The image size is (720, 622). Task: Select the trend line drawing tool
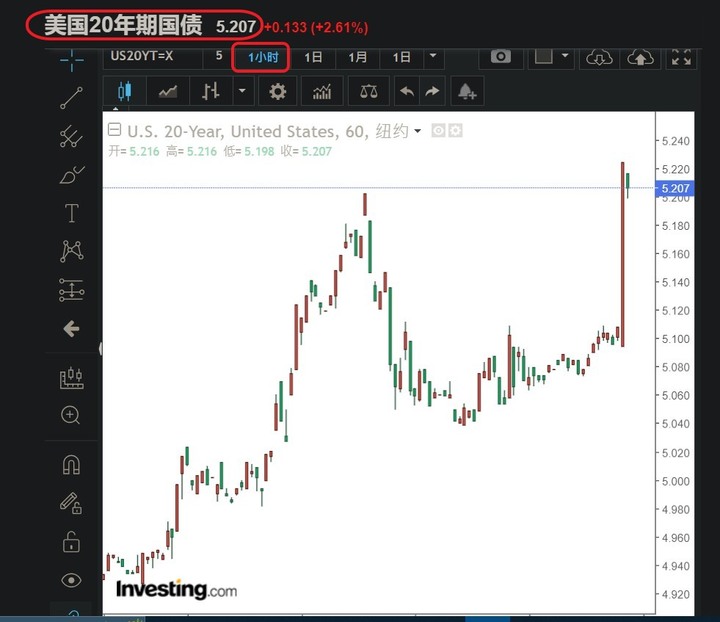71,98
